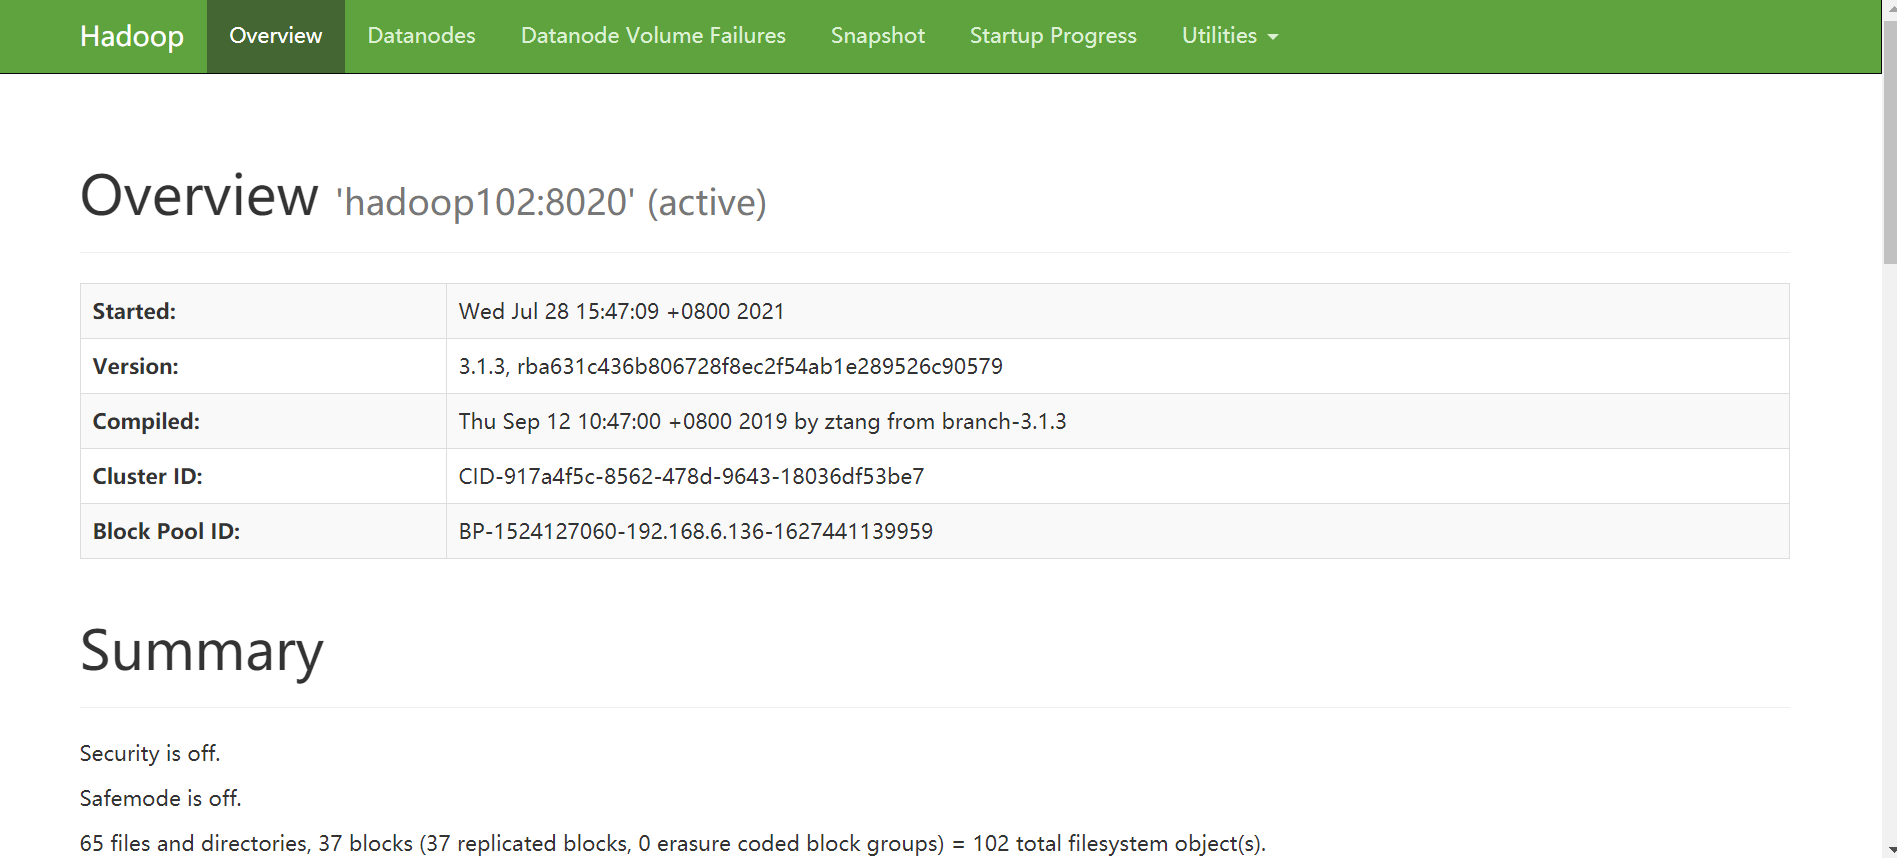The width and height of the screenshot is (1897, 858).
Task: Select the Overview tab
Action: [x=276, y=36]
